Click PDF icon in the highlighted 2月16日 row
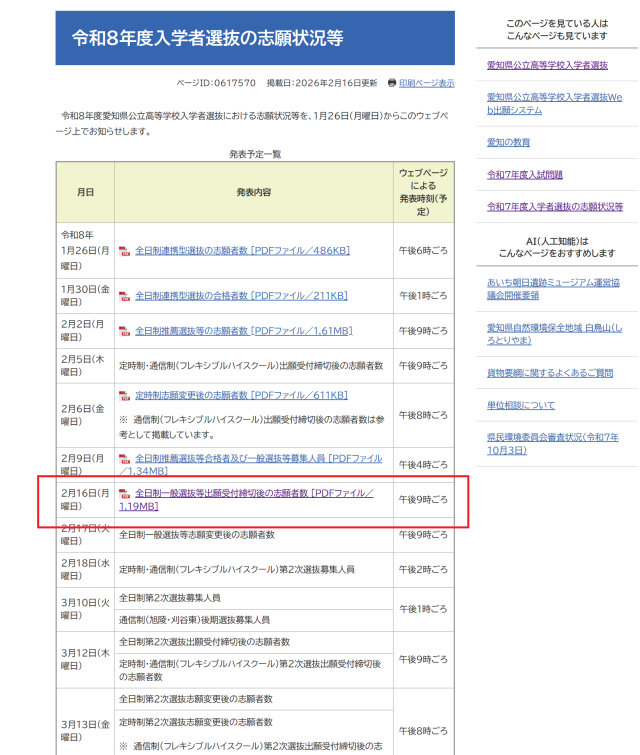Screen dimensions: 640x755 click(x=125, y=494)
